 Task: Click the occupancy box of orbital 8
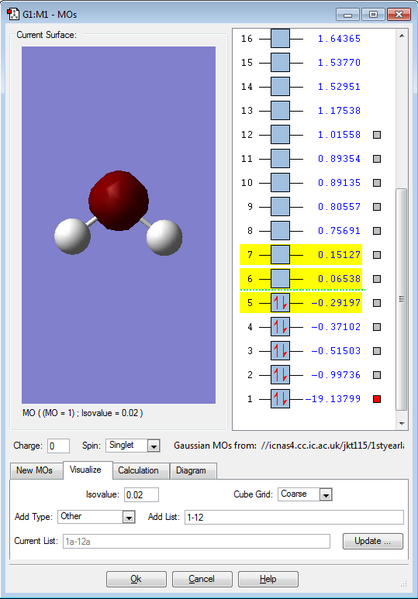point(280,231)
